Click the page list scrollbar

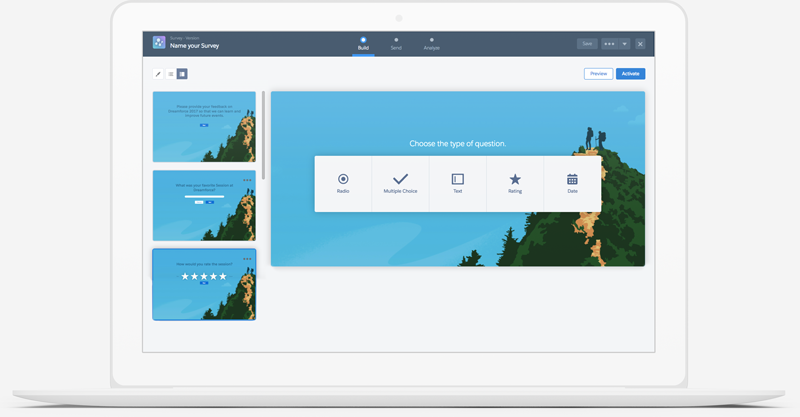[x=263, y=135]
